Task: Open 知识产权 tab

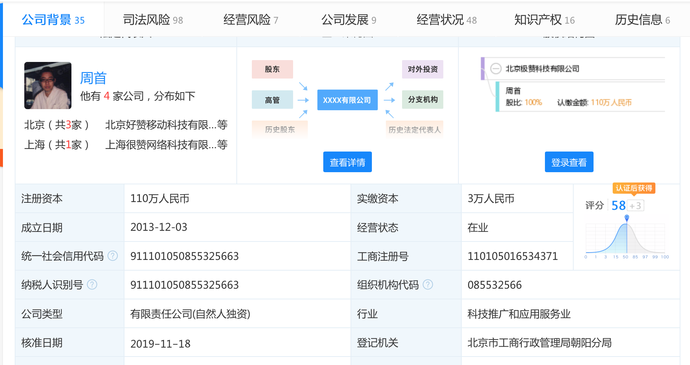Action: click(544, 20)
